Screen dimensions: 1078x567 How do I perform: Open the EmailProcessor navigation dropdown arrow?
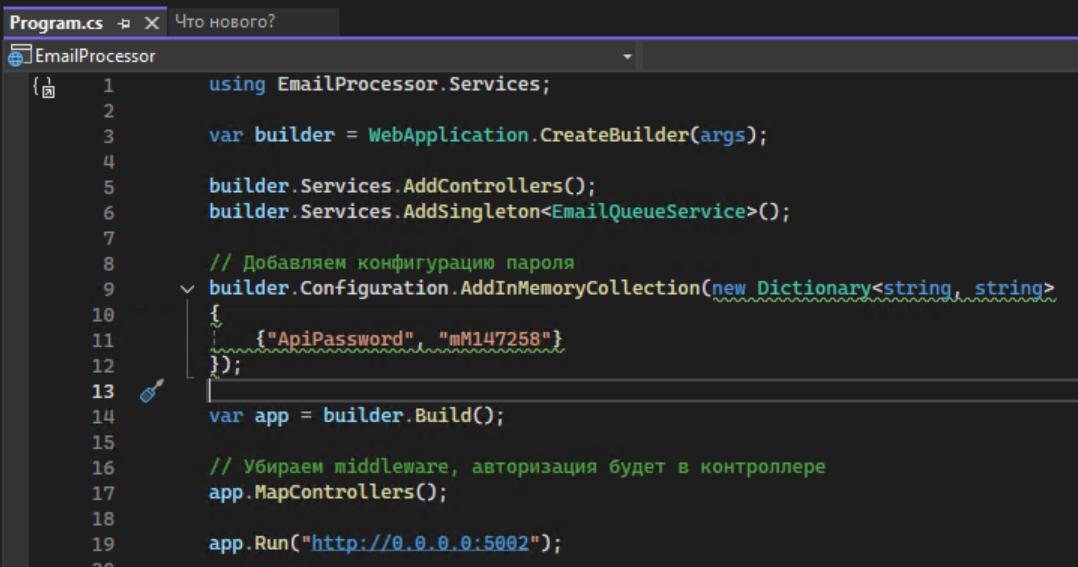[x=627, y=57]
